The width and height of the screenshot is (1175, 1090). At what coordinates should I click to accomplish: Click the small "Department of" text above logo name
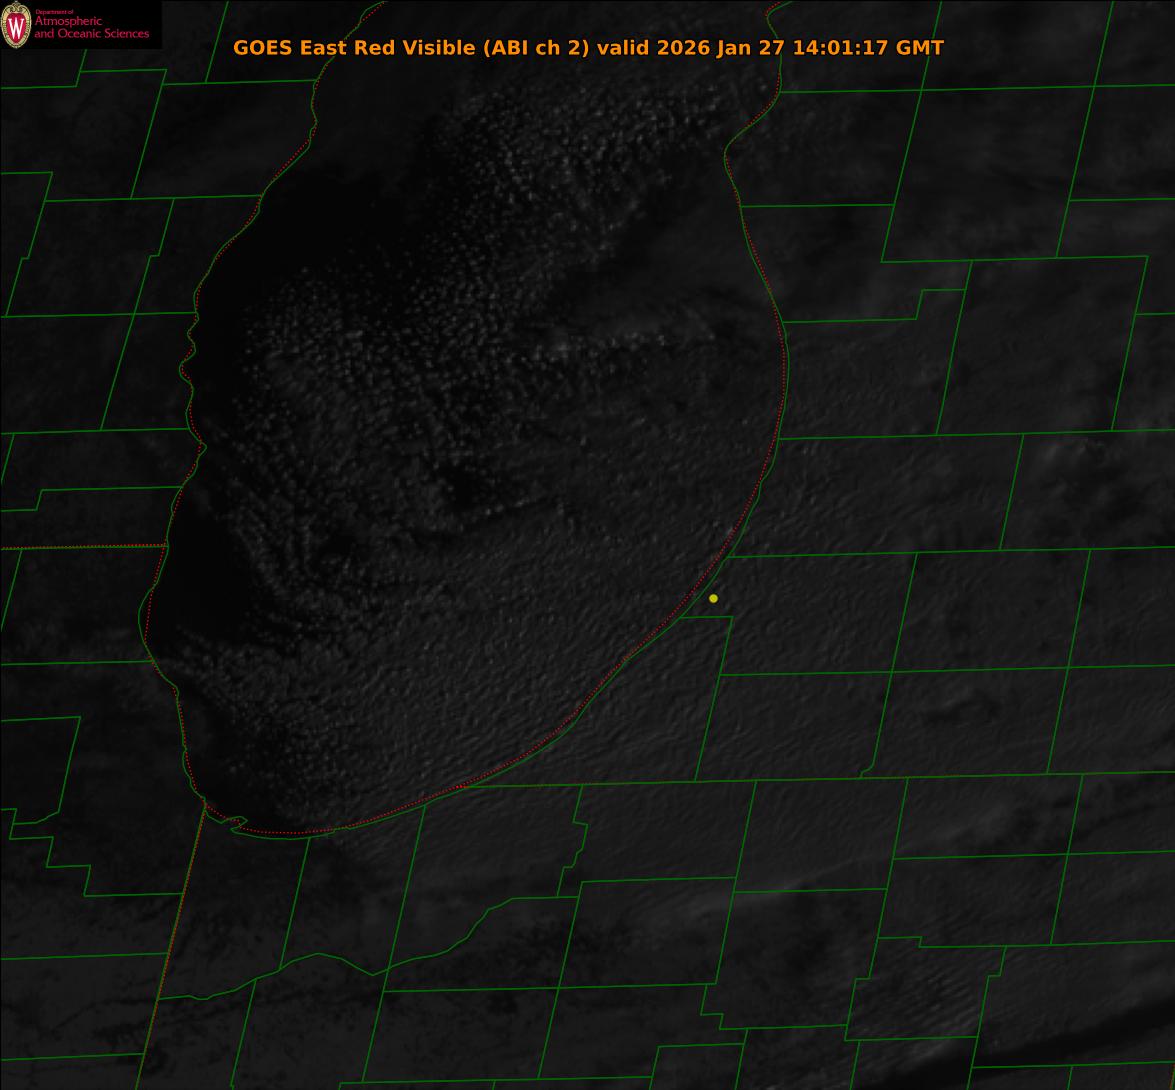pyautogui.click(x=54, y=12)
